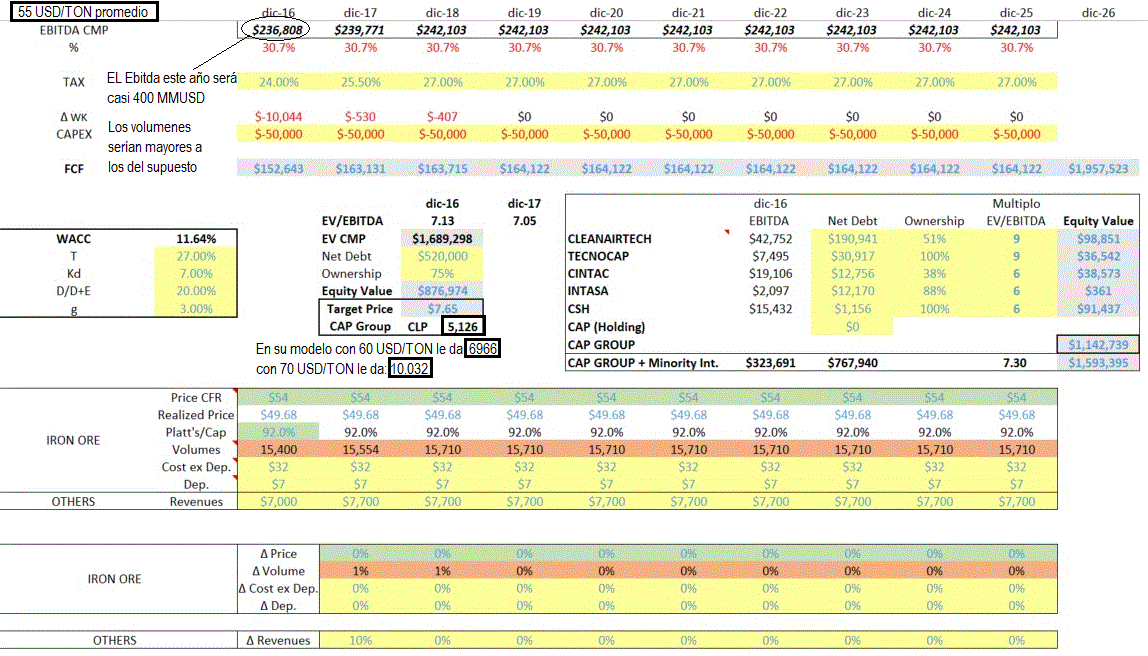Click the first ΔVolume 1% cell
The image size is (1148, 656).
[360, 571]
